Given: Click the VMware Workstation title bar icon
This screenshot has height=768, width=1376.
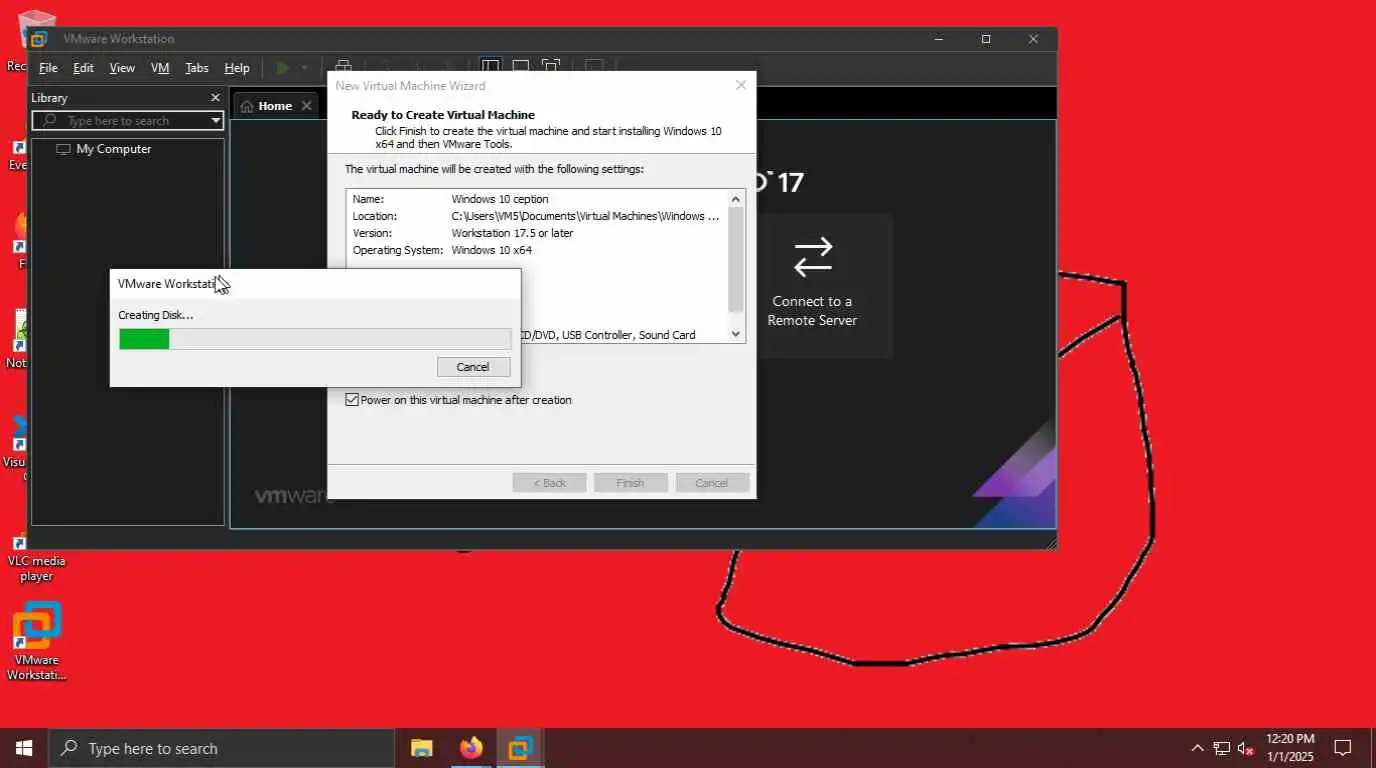Looking at the screenshot, I should click(x=39, y=39).
